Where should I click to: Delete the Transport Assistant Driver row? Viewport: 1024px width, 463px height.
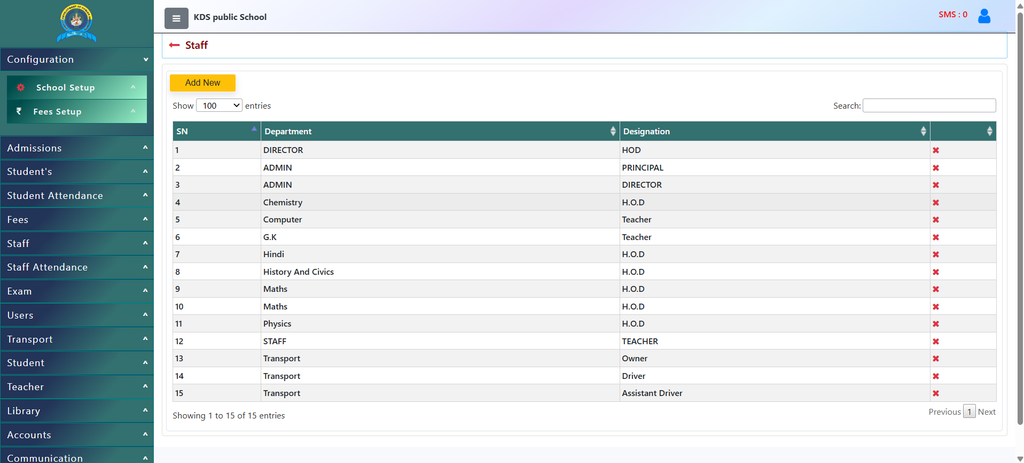click(935, 393)
